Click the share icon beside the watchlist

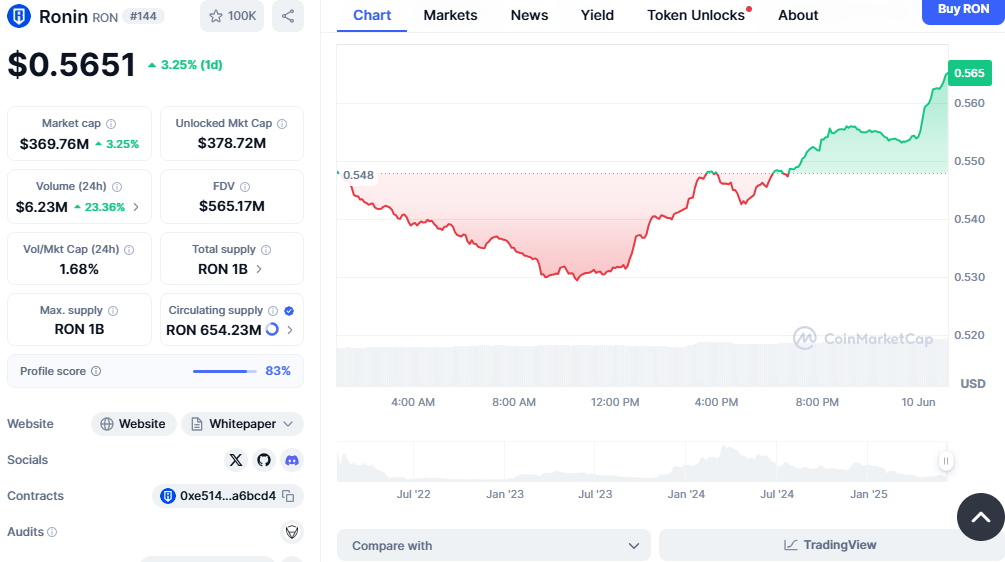click(x=288, y=16)
